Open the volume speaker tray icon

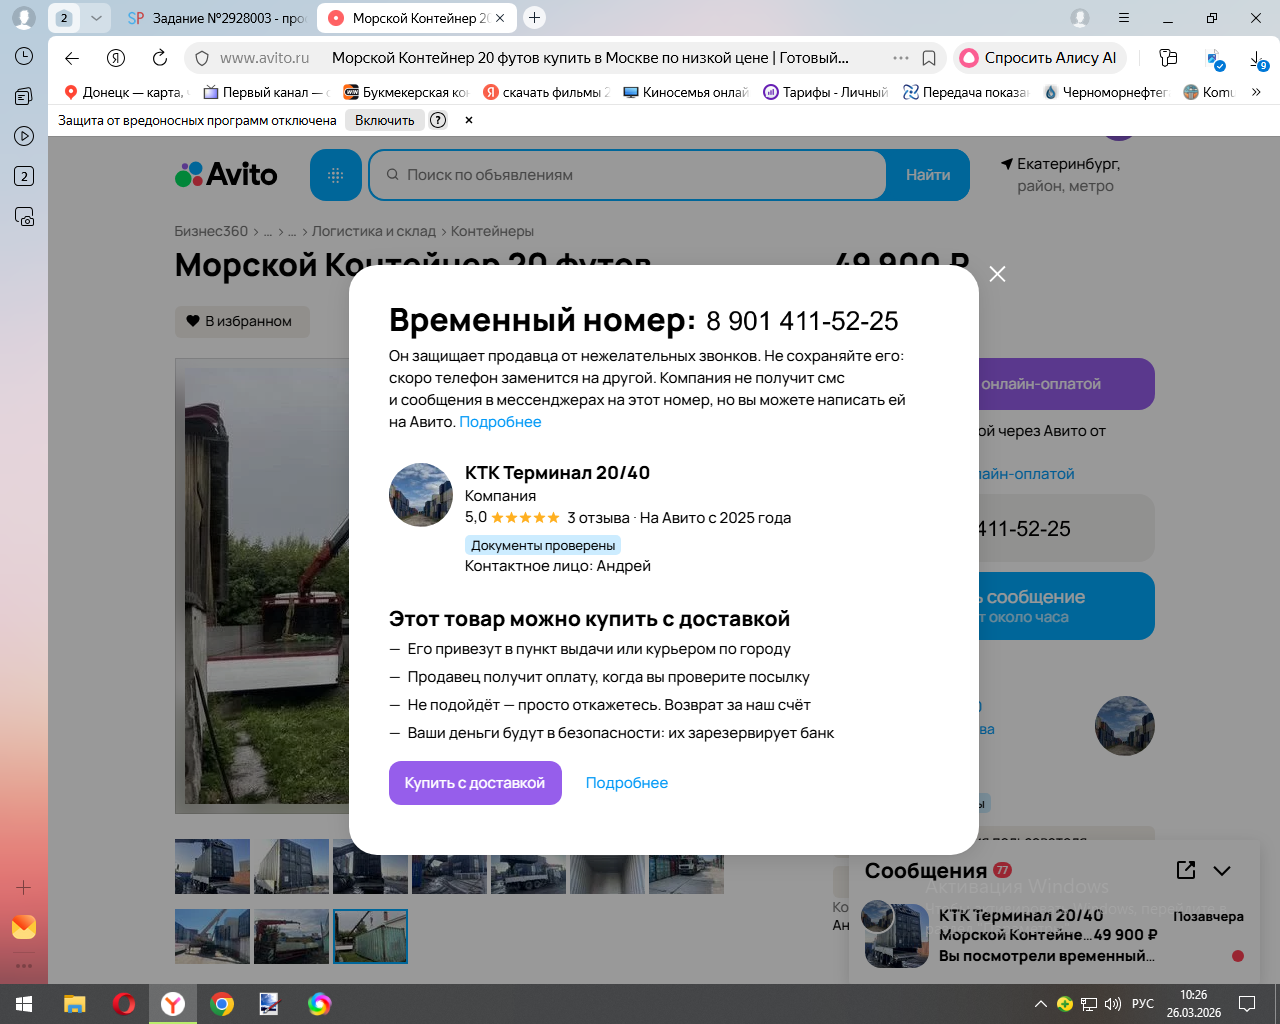click(1113, 1004)
